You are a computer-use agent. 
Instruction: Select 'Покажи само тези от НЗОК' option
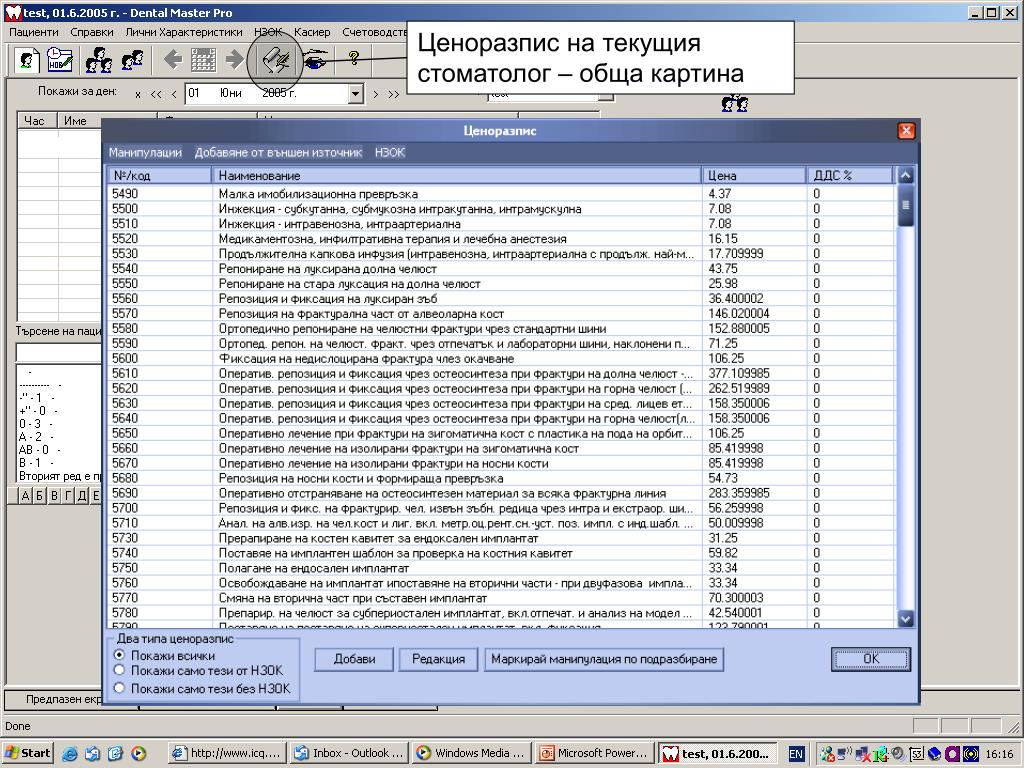point(120,670)
